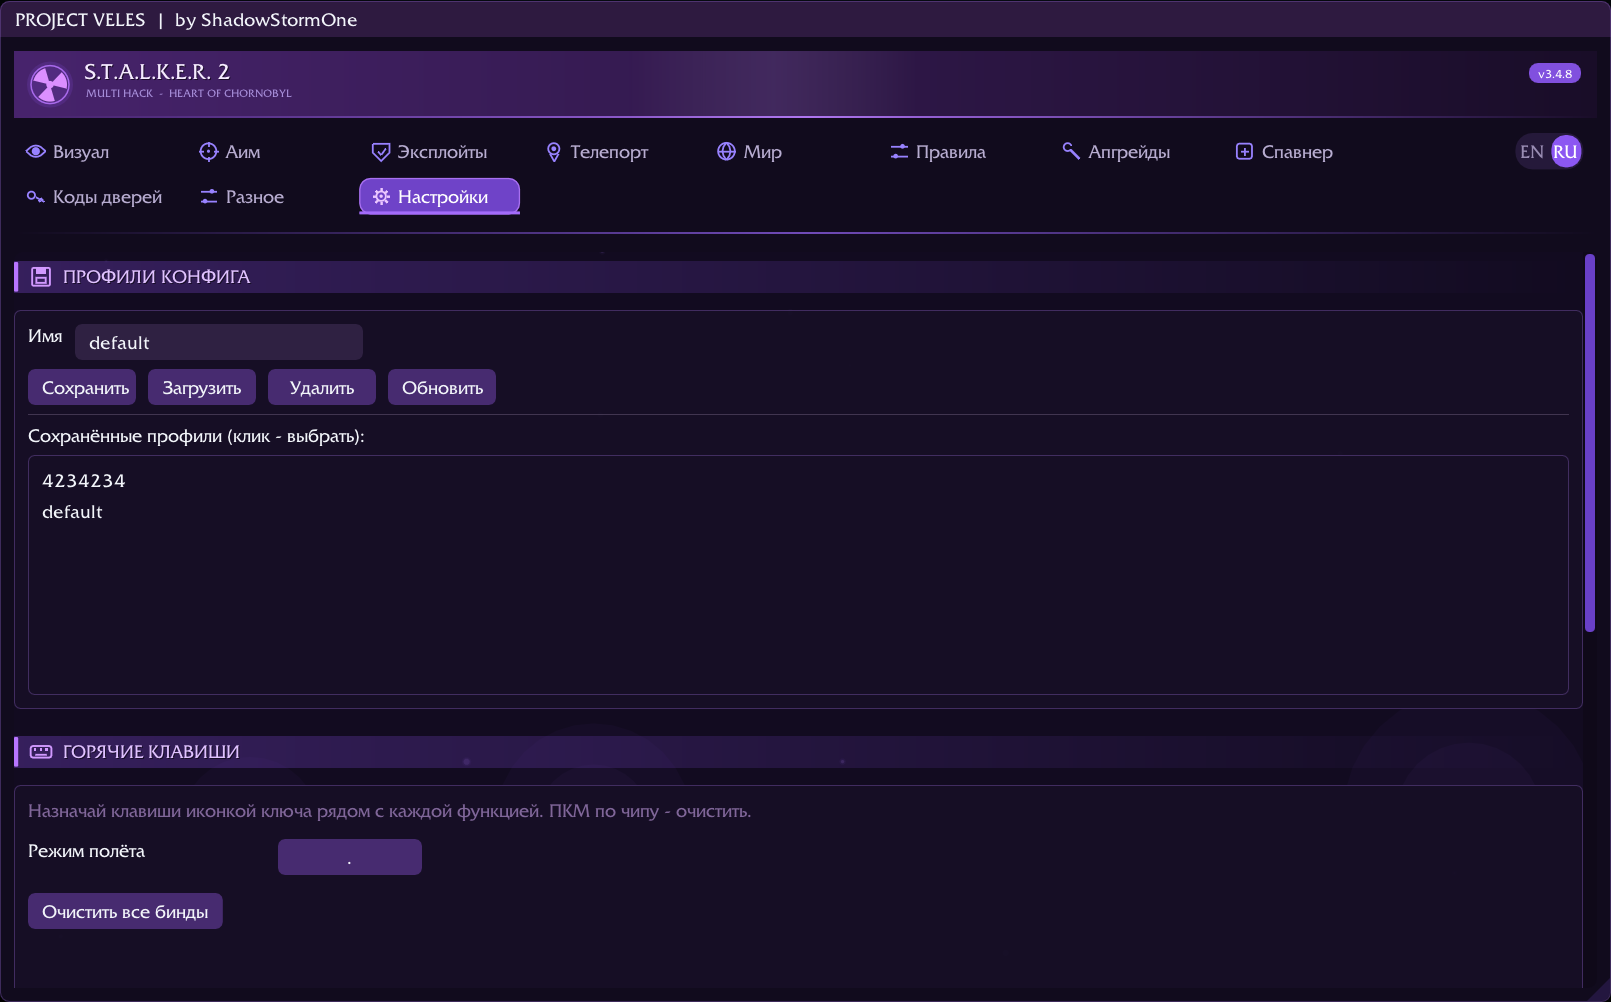1611x1002 pixels.
Task: Refresh the profile list with Обновить
Action: (442, 388)
